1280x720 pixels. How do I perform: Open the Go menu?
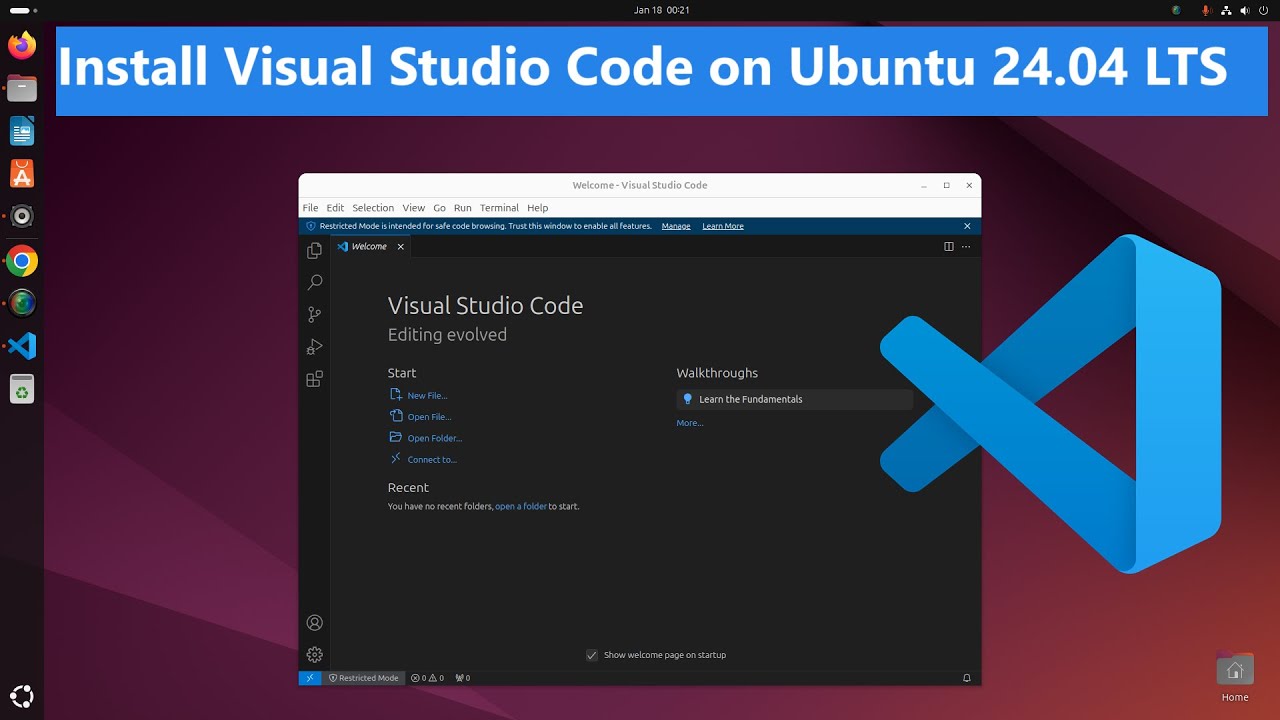[x=439, y=208]
